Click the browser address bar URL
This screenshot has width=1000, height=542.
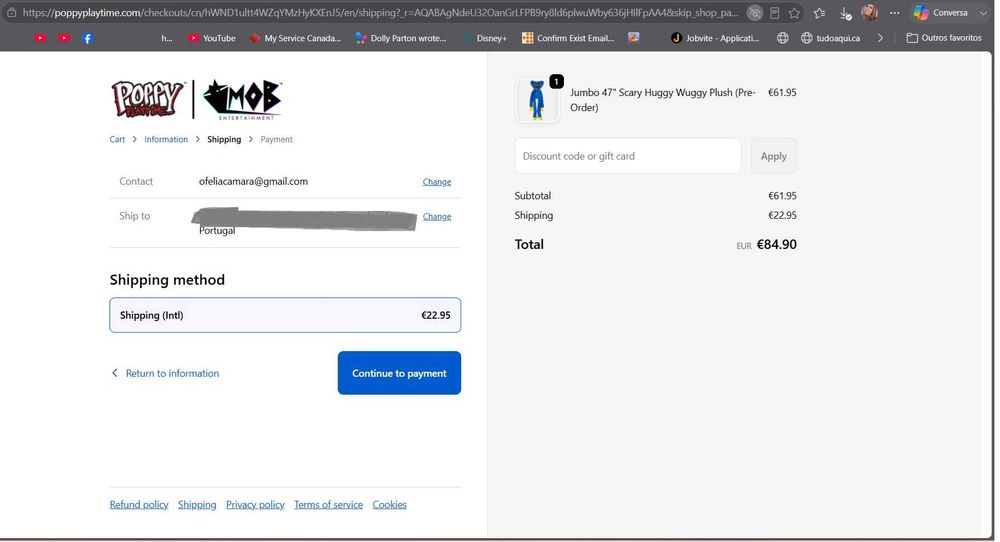[x=380, y=13]
